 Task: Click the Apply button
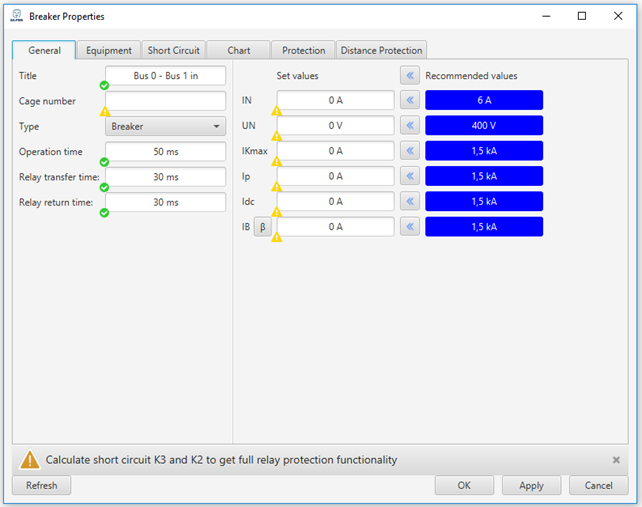tap(531, 485)
